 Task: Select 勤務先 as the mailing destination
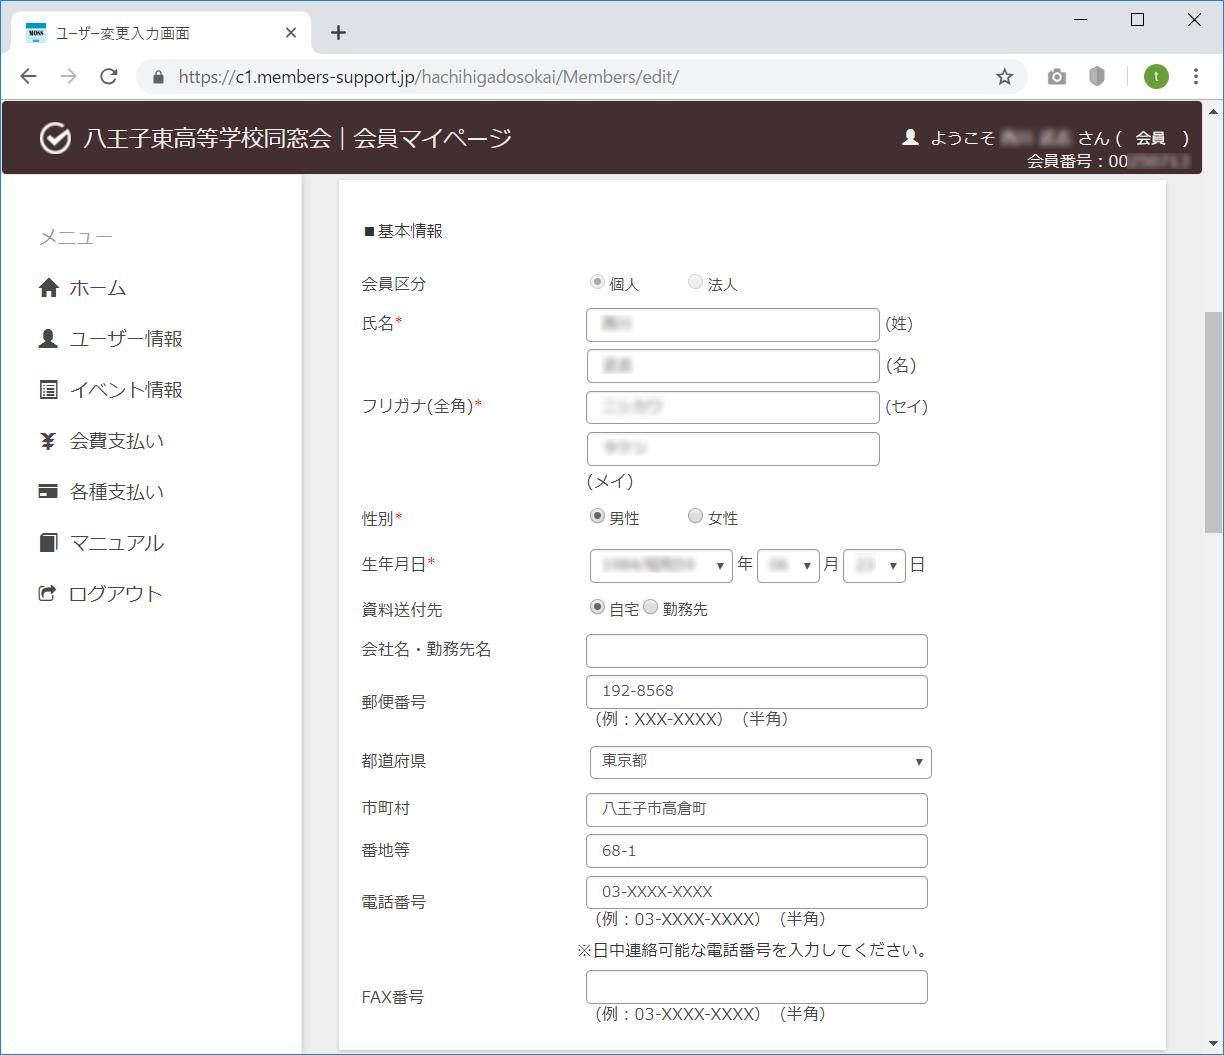[650, 607]
